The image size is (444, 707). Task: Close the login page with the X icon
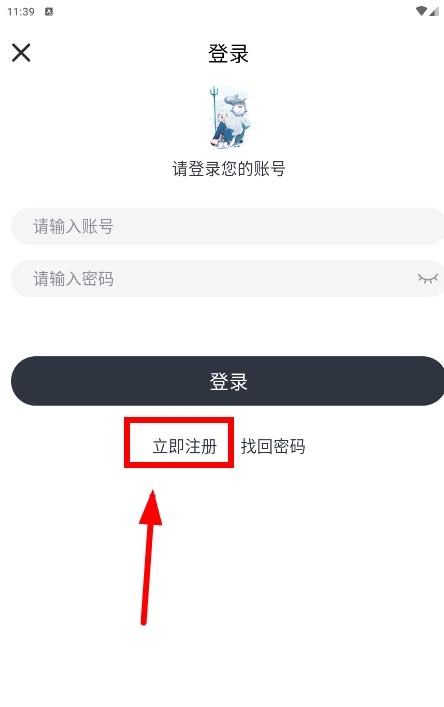(x=21, y=53)
